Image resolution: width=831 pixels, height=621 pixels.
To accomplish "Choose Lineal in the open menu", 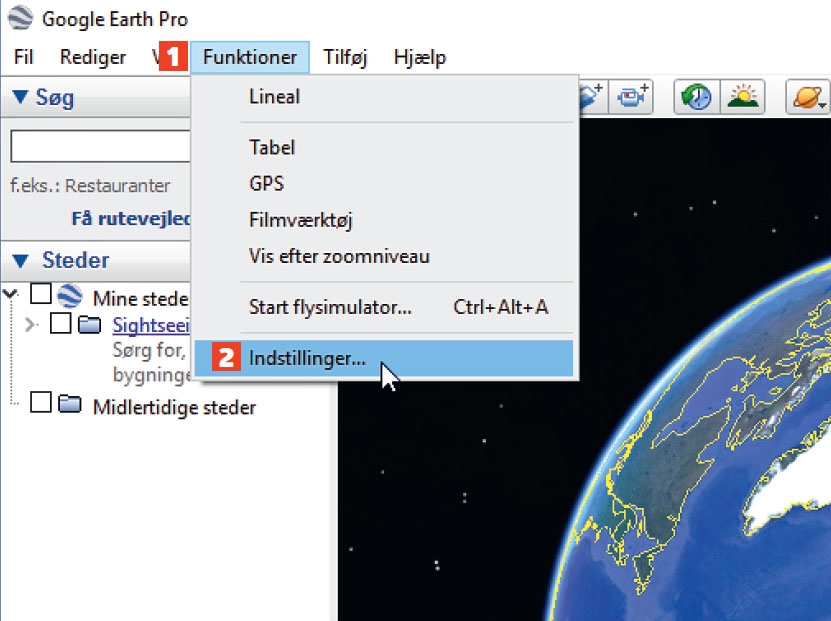I will pyautogui.click(x=274, y=97).
